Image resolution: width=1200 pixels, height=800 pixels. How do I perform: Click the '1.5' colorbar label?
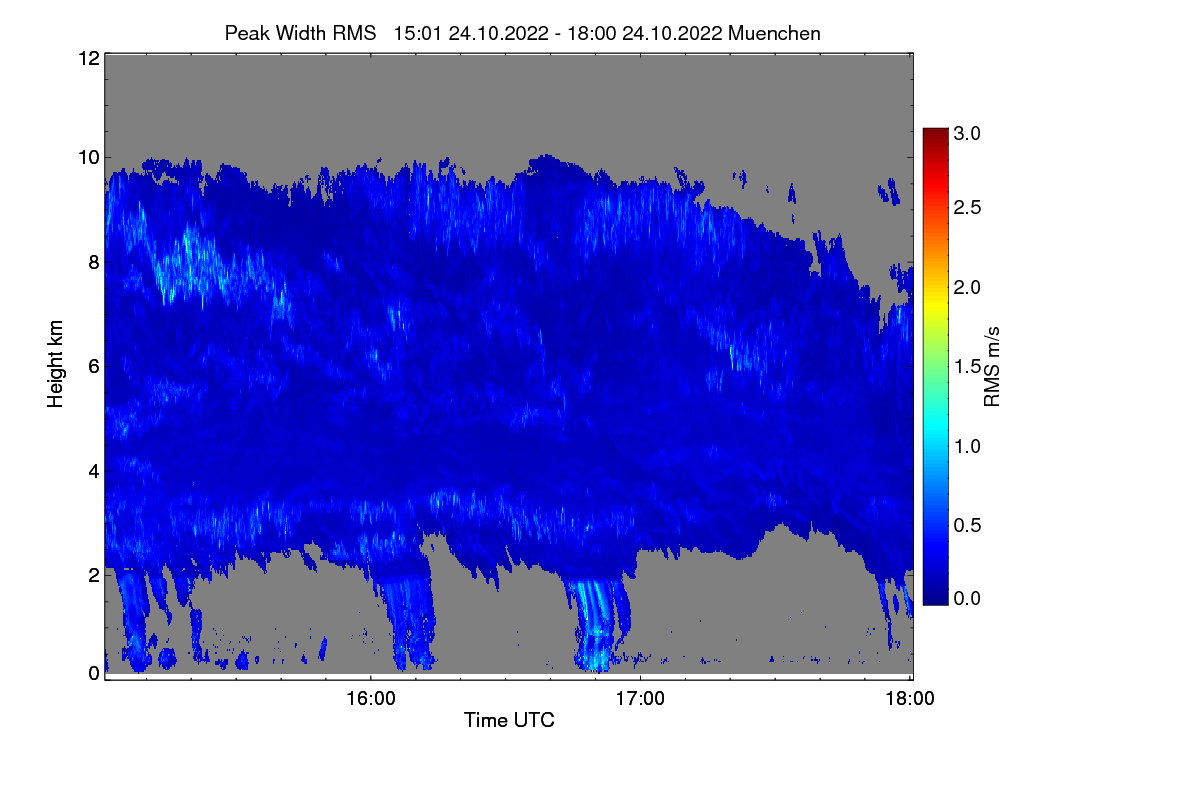pyautogui.click(x=968, y=367)
